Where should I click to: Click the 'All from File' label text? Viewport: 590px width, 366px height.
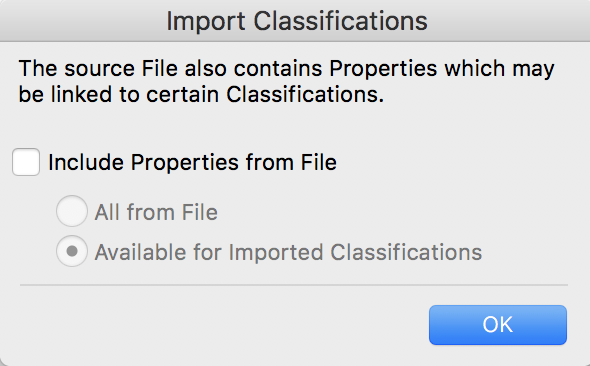pos(156,212)
